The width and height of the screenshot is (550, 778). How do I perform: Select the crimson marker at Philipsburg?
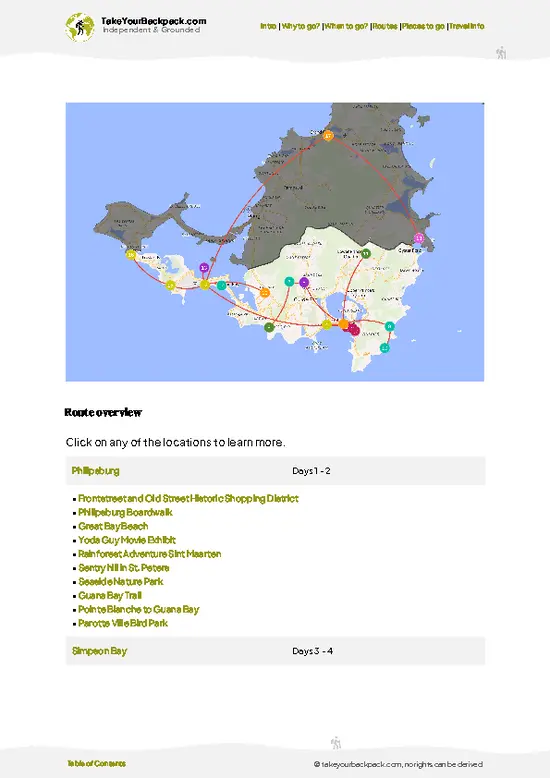[x=354, y=329]
